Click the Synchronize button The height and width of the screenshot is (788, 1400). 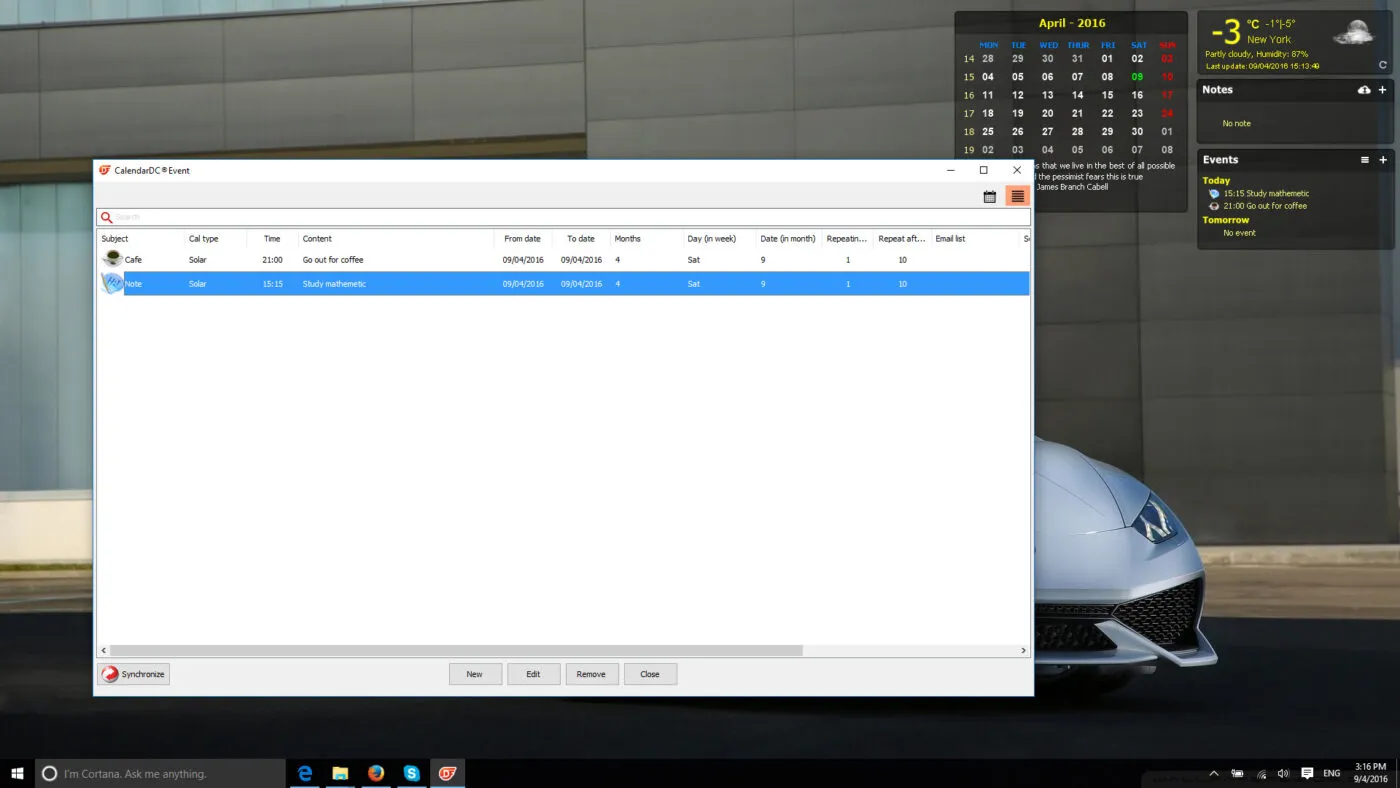(134, 674)
